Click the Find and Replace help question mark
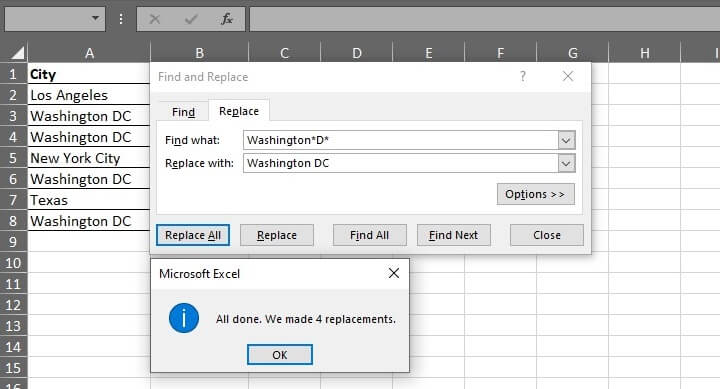 click(x=523, y=76)
